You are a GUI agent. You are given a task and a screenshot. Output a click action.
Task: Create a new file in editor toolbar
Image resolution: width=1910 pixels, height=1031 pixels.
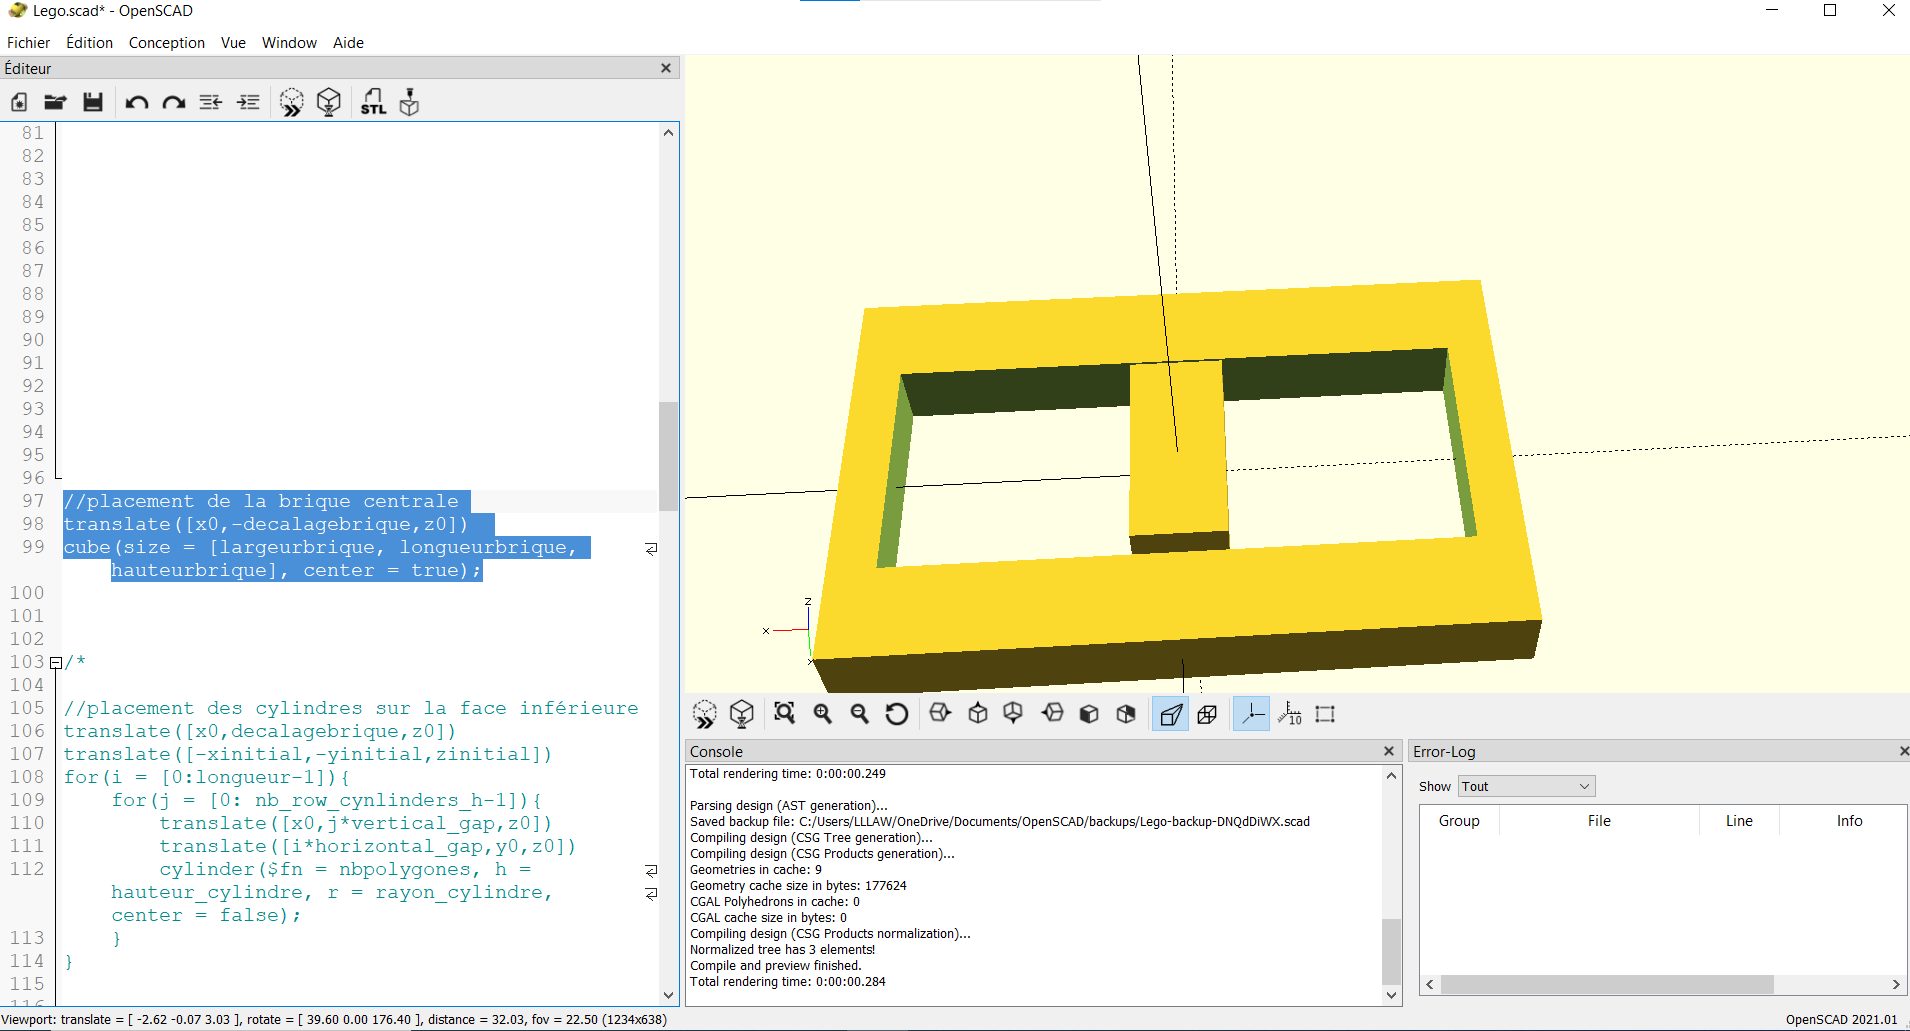(19, 102)
